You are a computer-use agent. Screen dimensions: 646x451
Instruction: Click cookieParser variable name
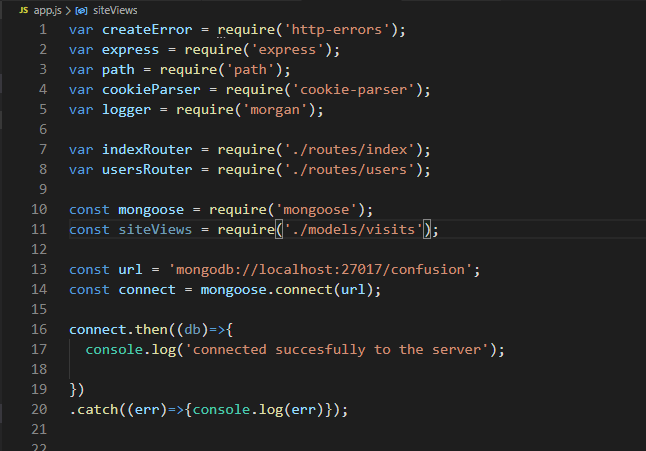coord(151,90)
